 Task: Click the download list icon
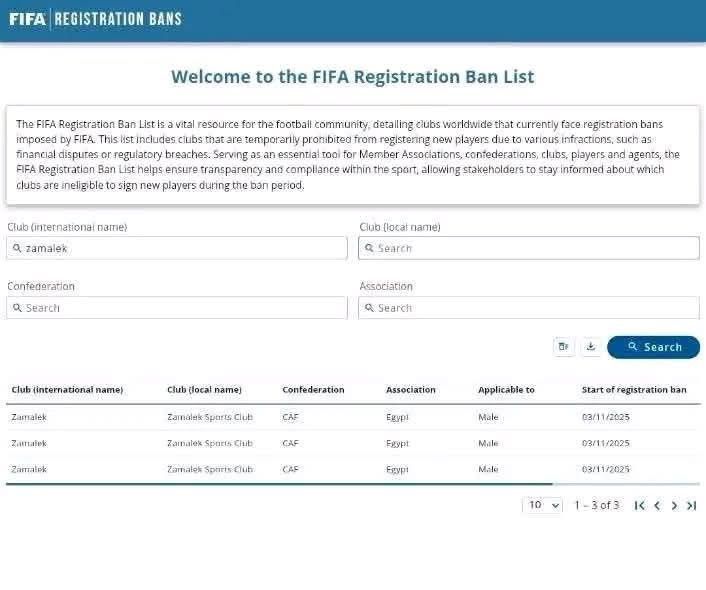click(x=590, y=347)
